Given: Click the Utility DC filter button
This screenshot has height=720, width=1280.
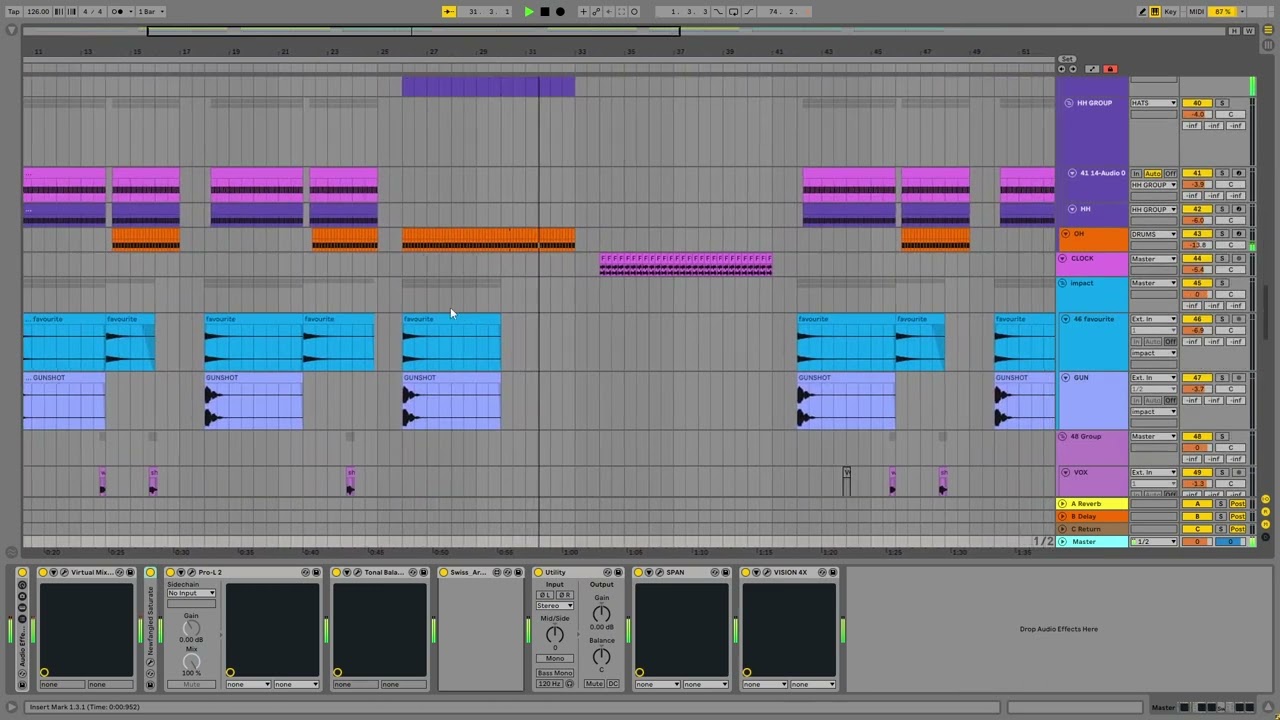Looking at the screenshot, I should [613, 684].
